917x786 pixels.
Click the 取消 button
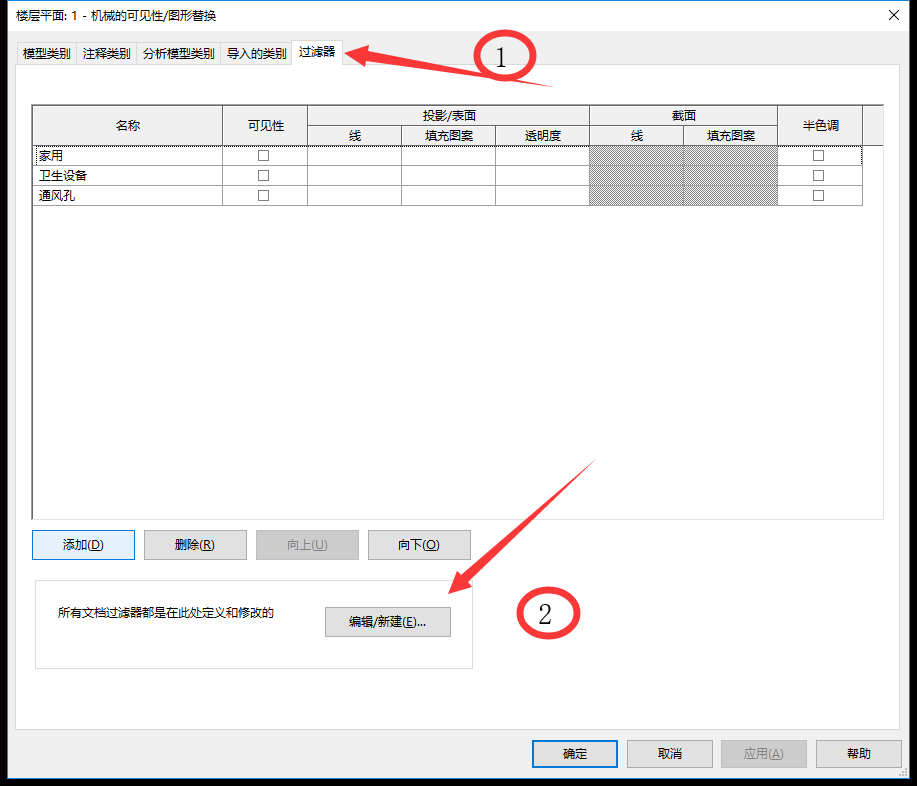pyautogui.click(x=670, y=754)
